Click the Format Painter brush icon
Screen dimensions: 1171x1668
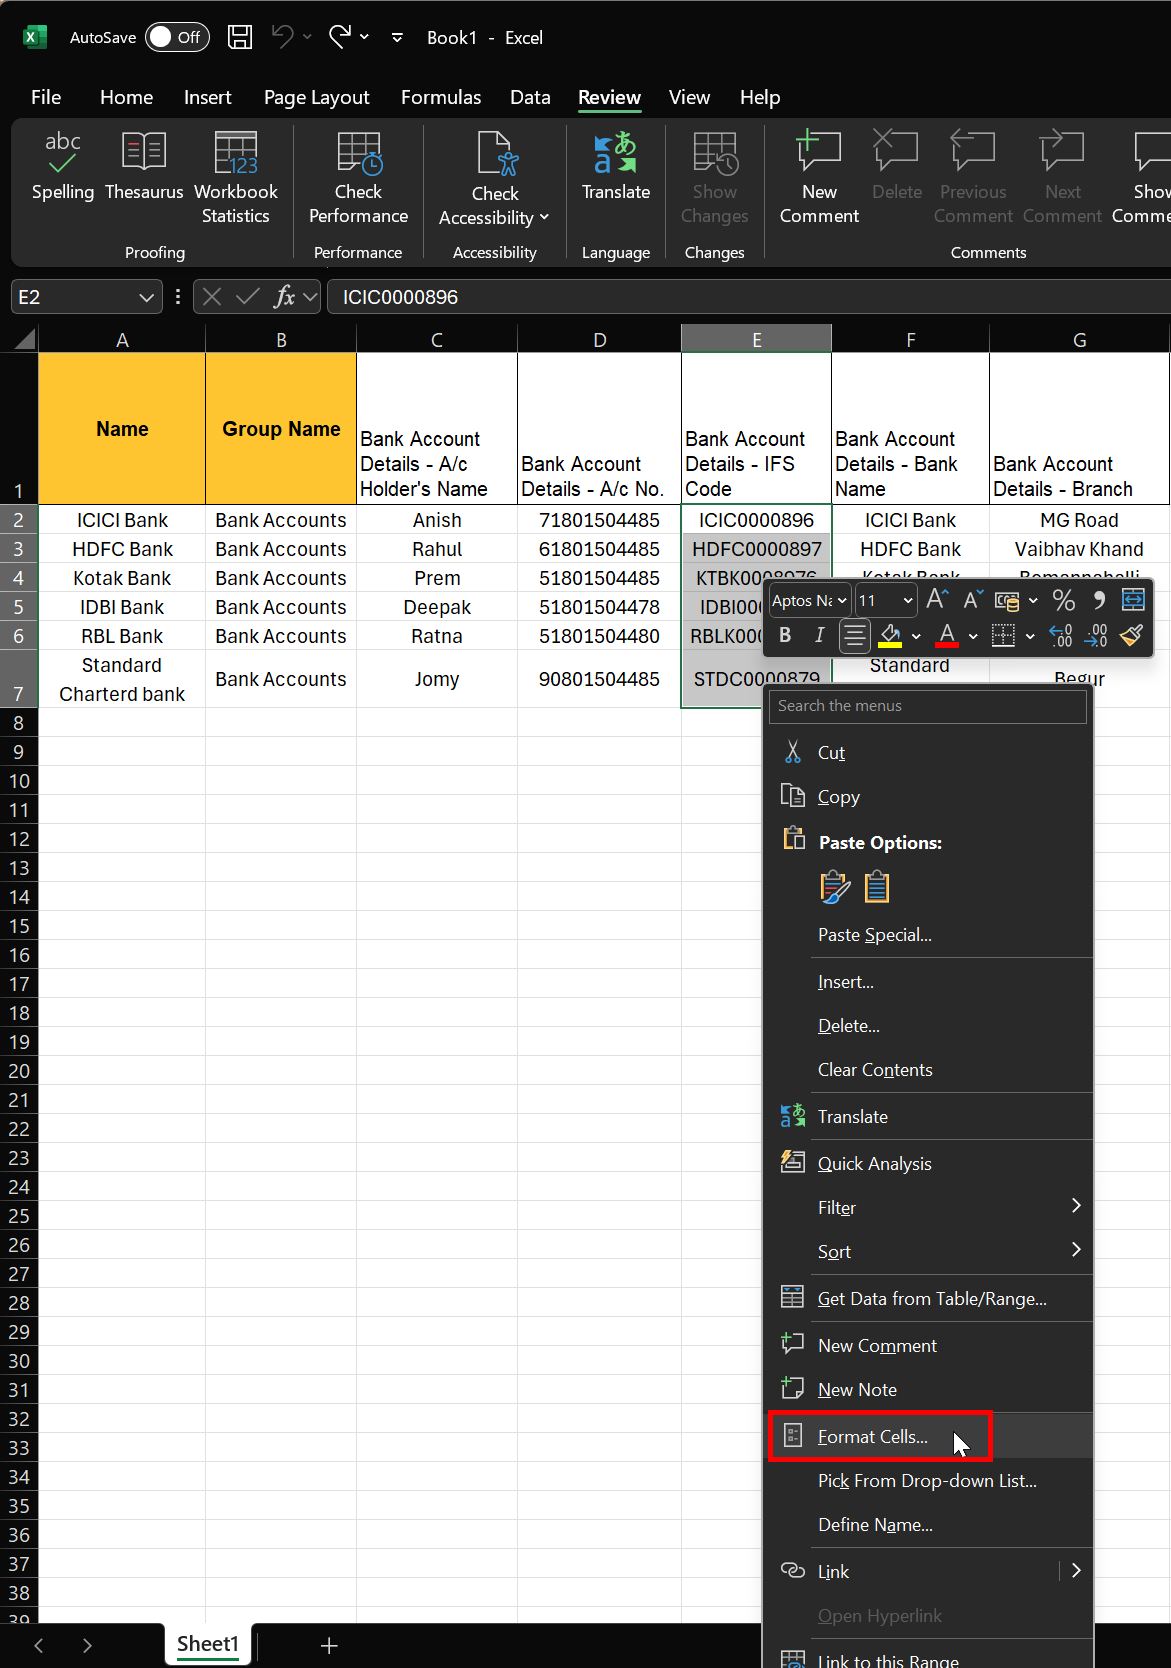(1131, 635)
